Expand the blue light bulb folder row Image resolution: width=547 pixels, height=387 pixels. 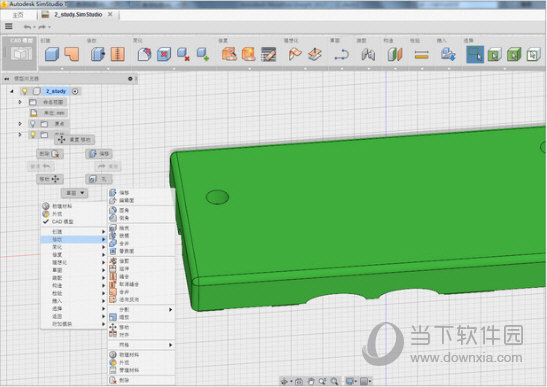(x=20, y=124)
